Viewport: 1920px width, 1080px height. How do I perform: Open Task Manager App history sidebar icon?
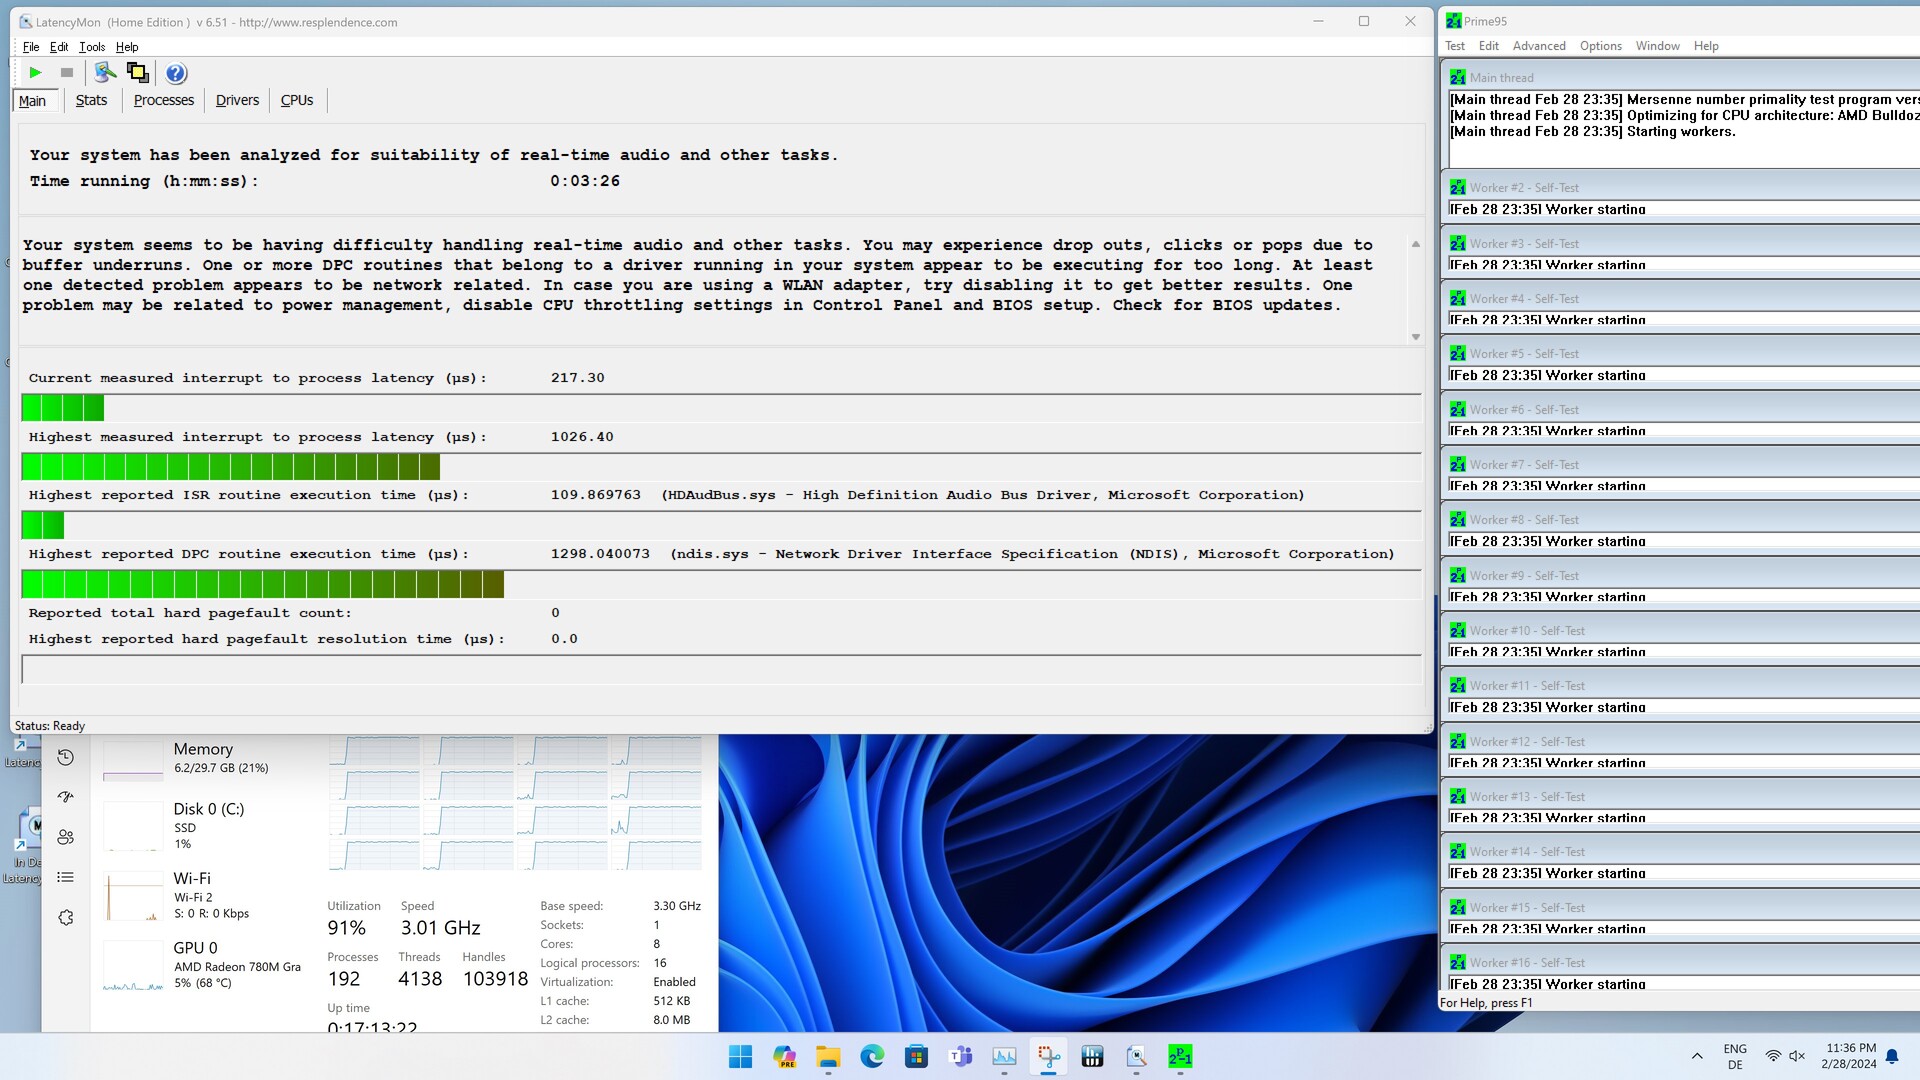point(66,758)
